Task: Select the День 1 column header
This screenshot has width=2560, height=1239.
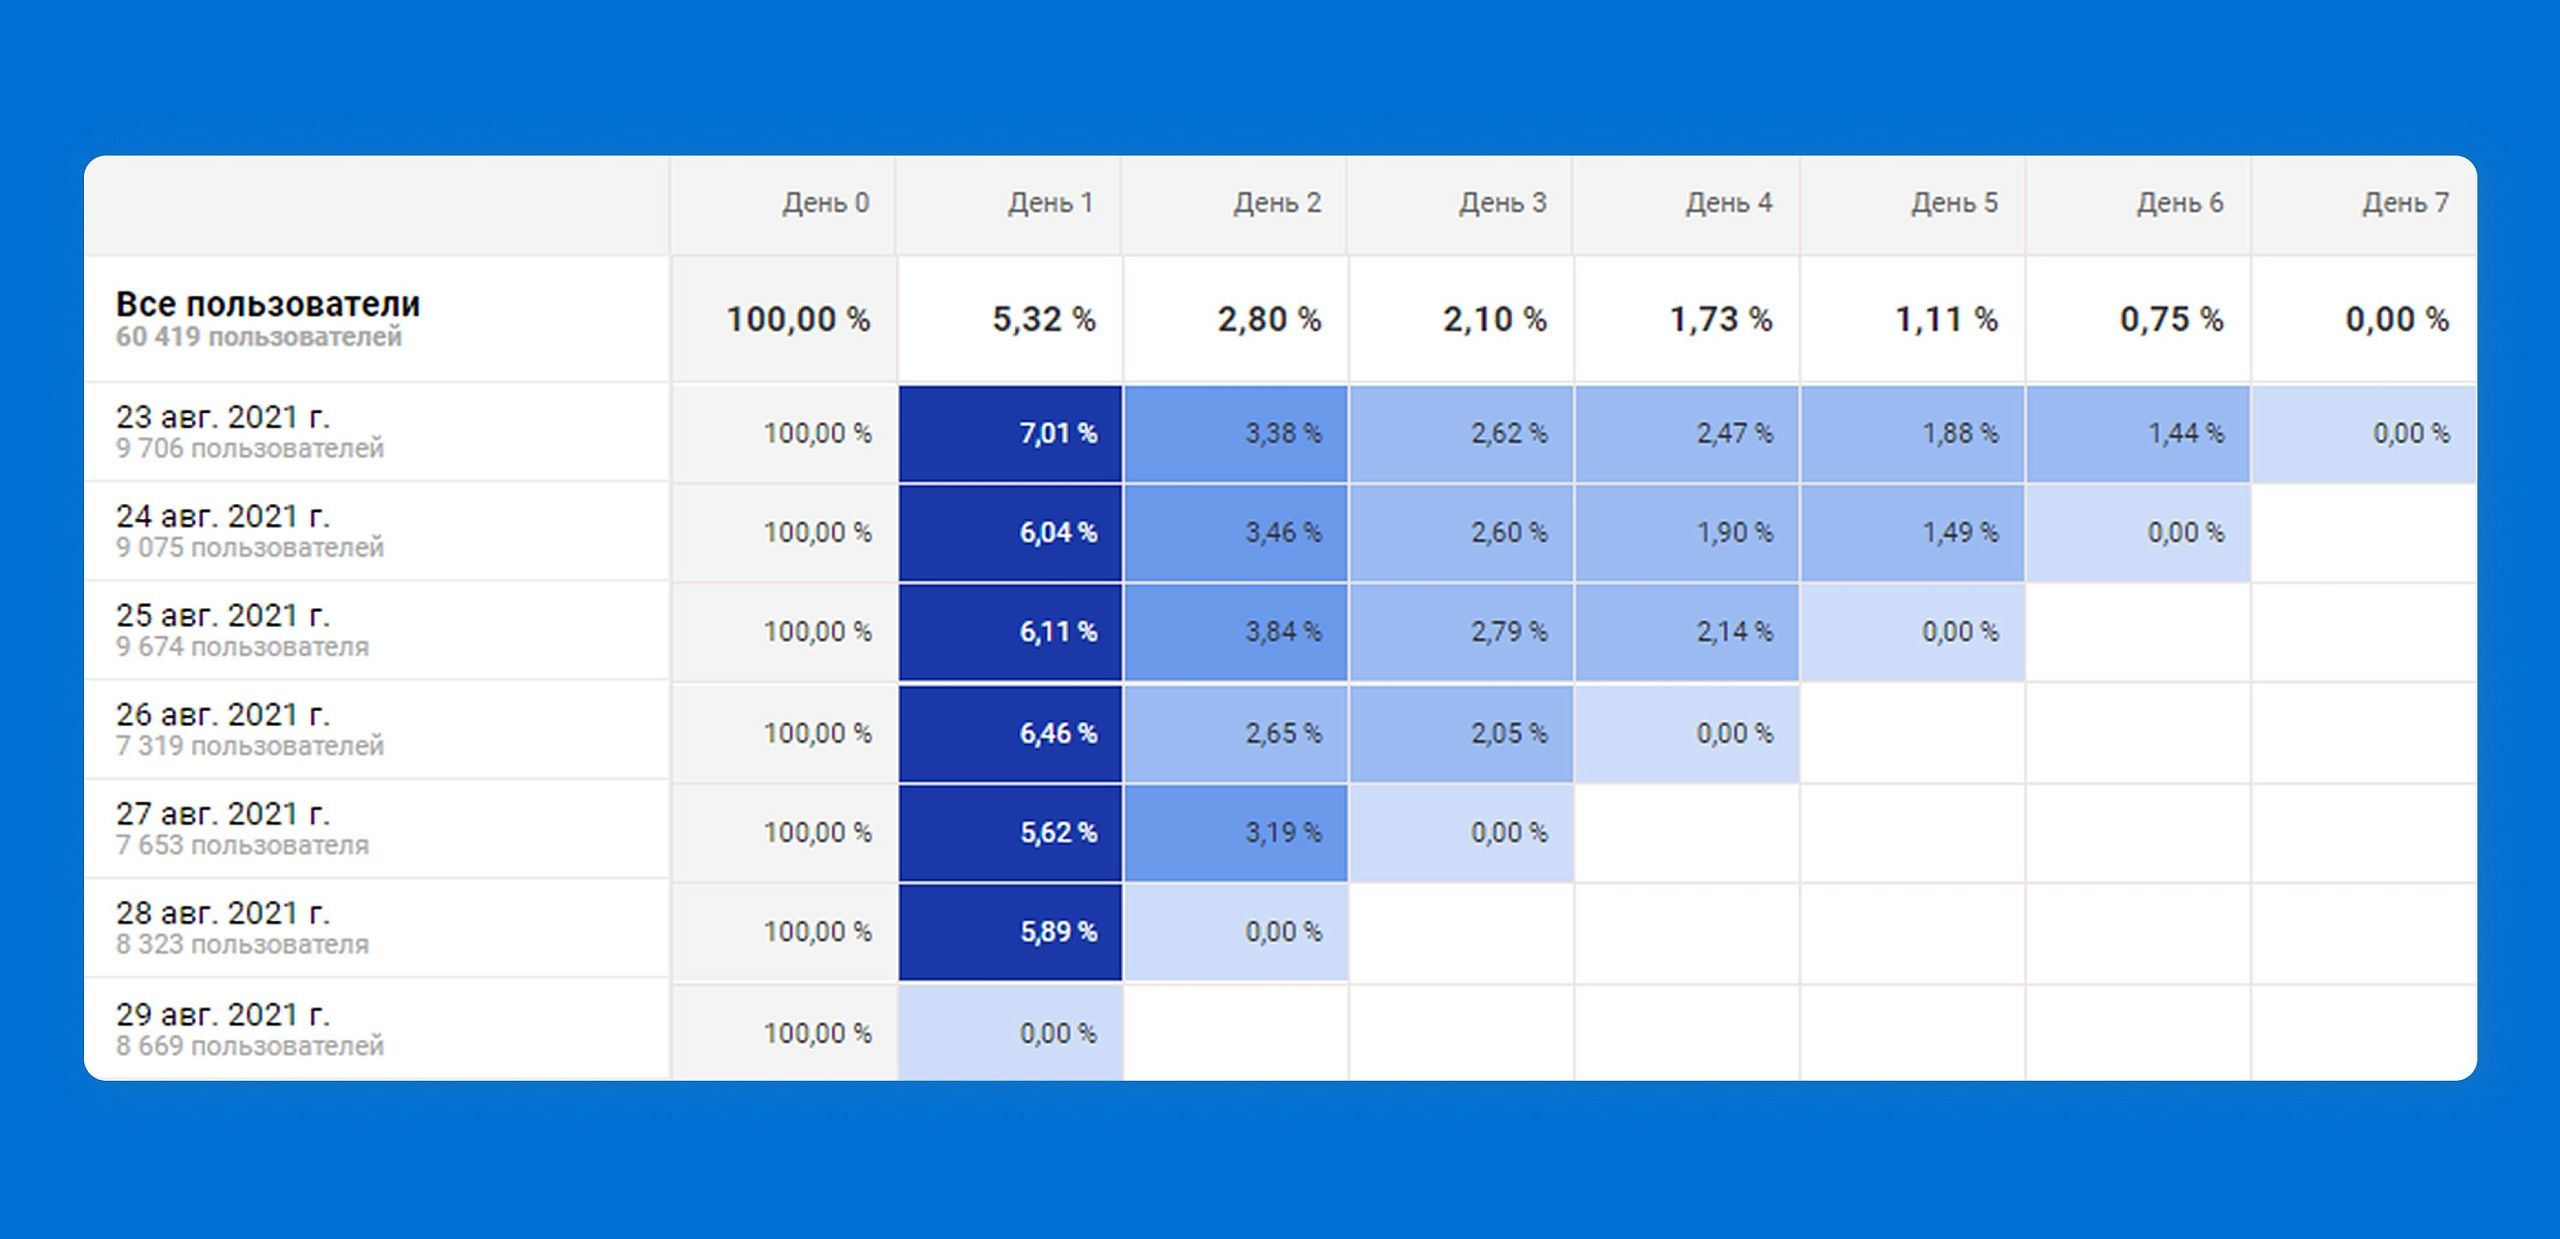Action: tap(1050, 203)
